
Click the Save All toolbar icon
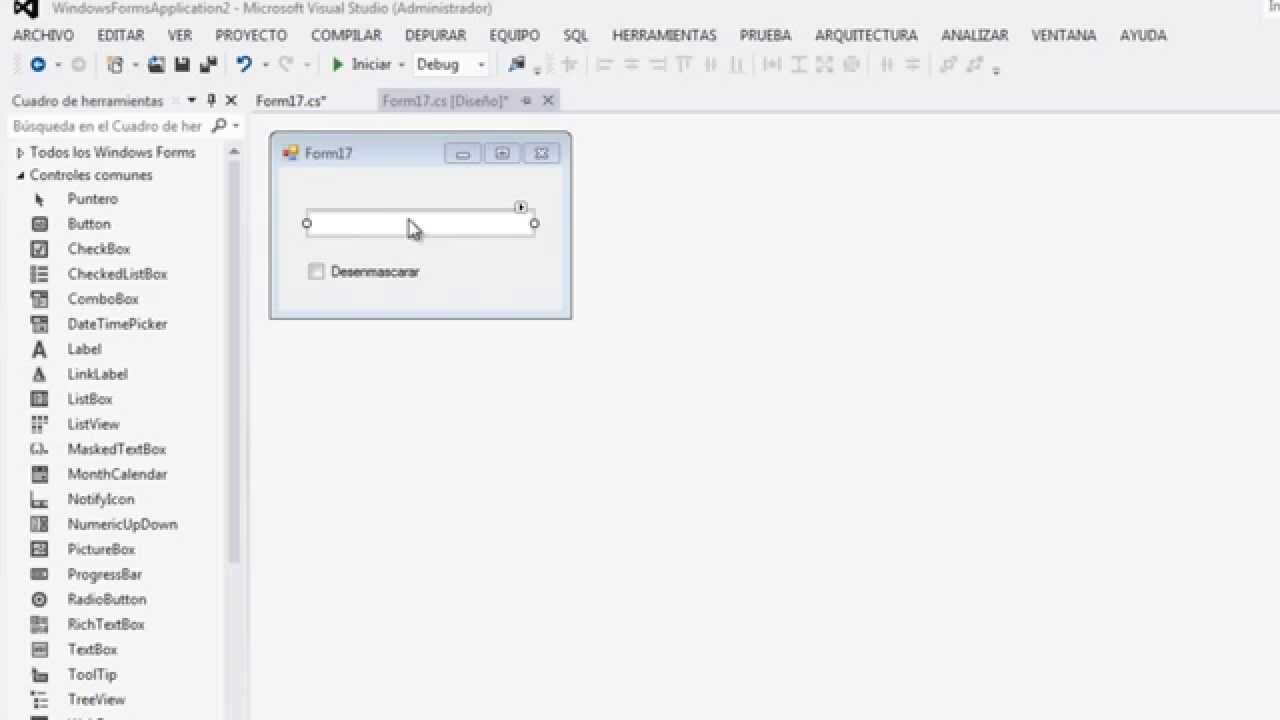(x=208, y=64)
